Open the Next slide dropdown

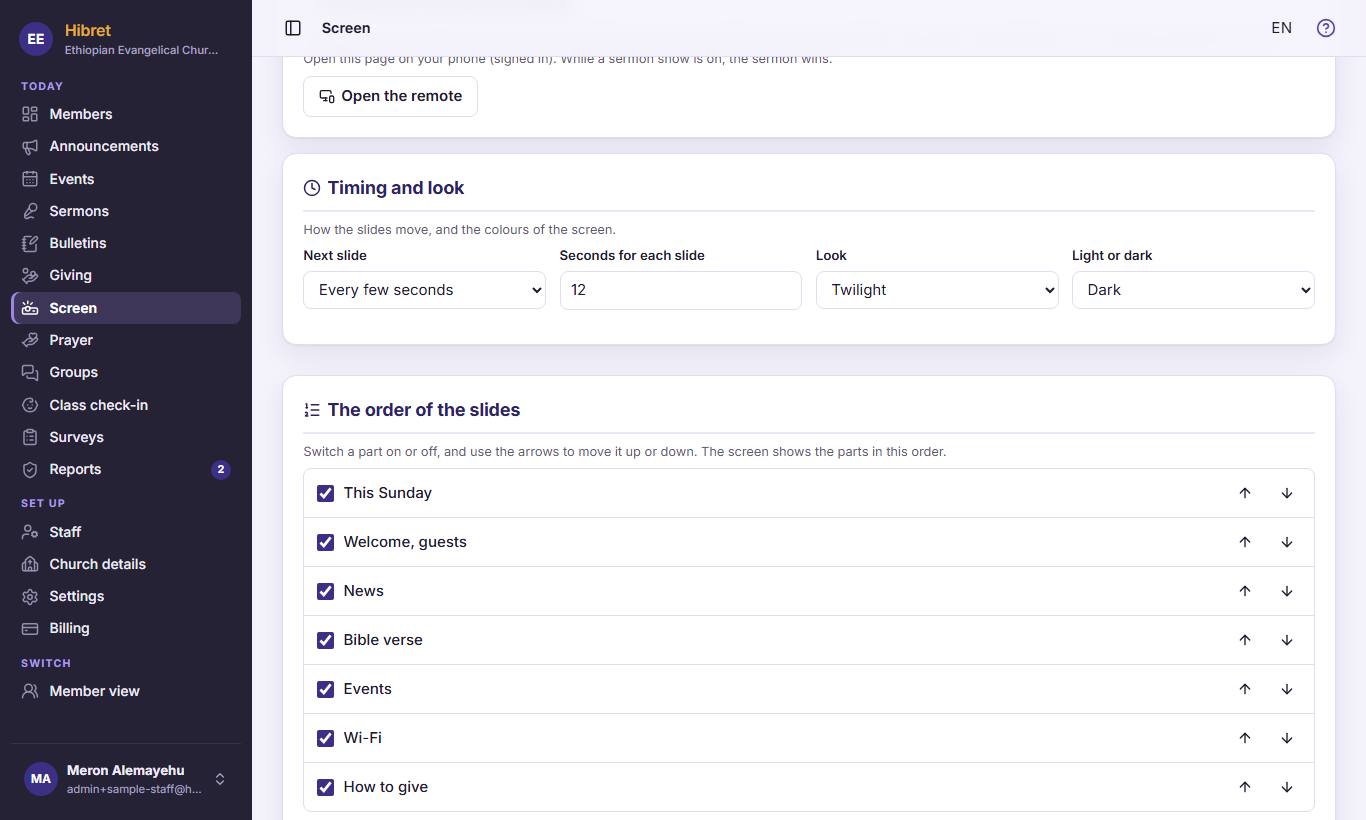(424, 290)
